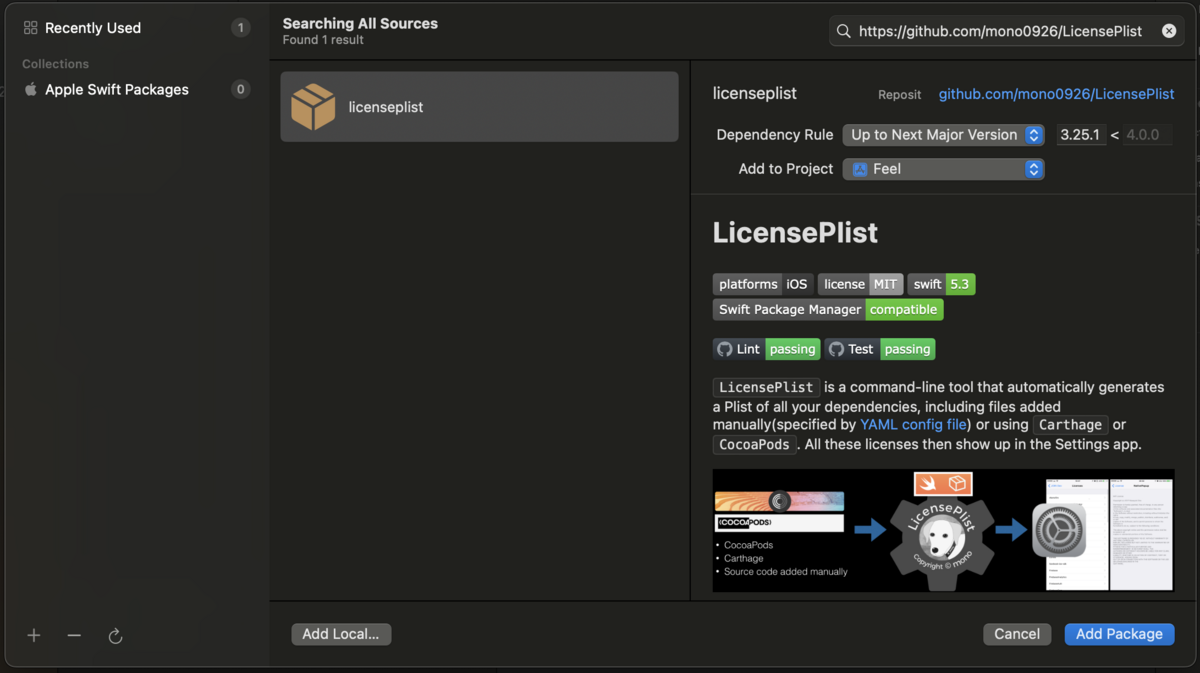This screenshot has width=1200, height=673.
Task: Click the 'Found 1 result' text
Action: [323, 40]
